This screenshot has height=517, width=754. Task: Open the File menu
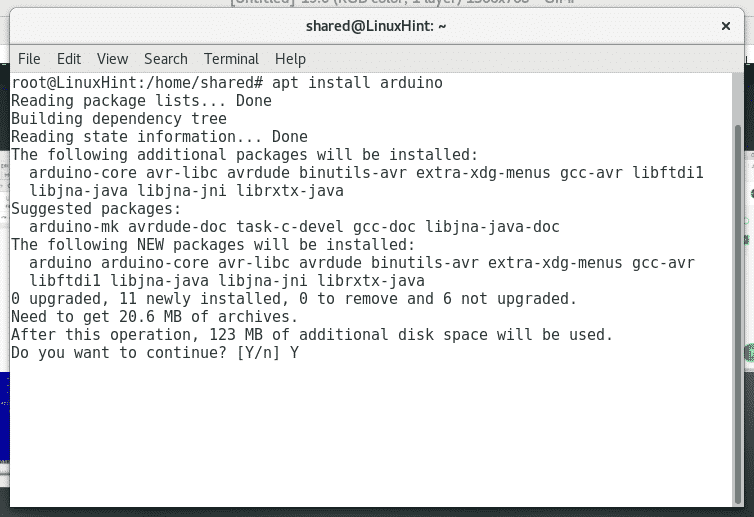(x=29, y=59)
